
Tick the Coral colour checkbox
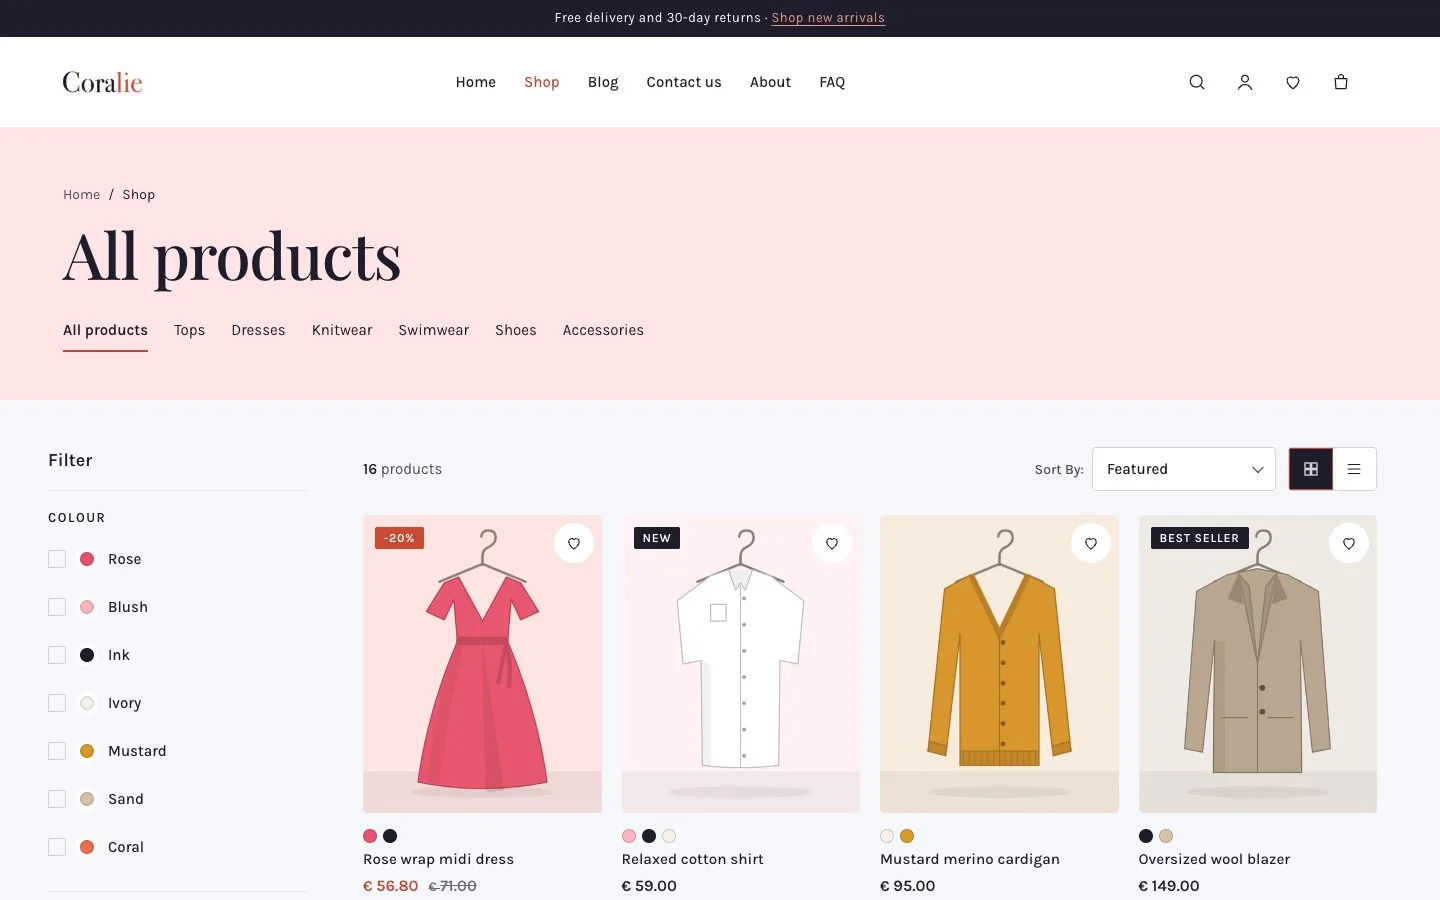(x=57, y=847)
